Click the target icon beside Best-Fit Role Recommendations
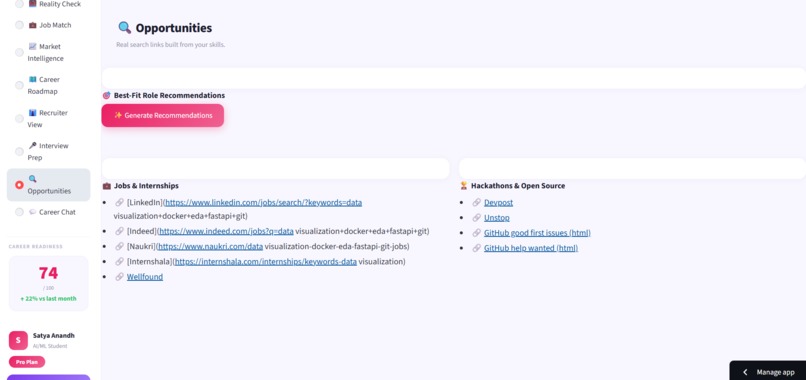 click(106, 96)
